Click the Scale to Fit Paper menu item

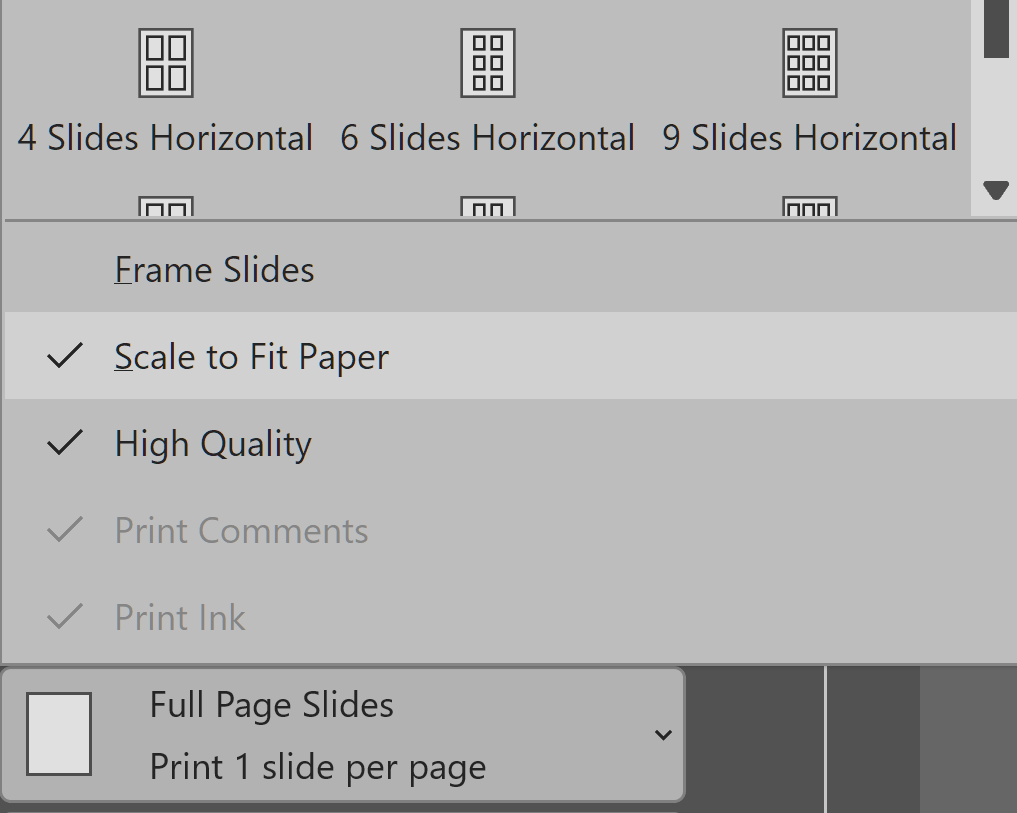[x=251, y=357]
